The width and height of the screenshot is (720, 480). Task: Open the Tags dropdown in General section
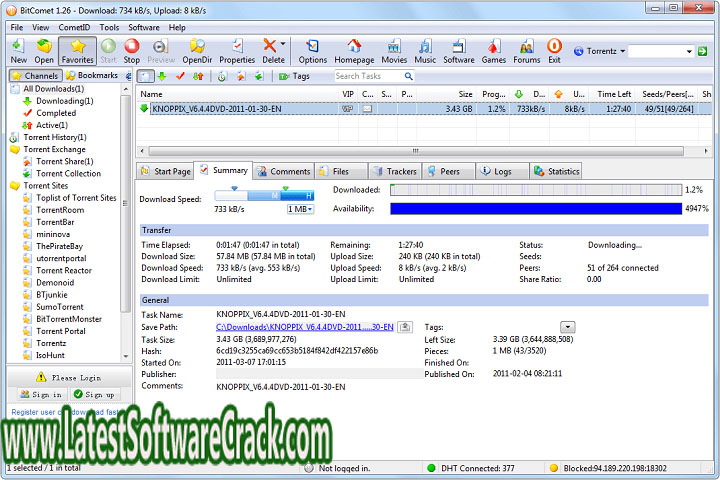(568, 327)
